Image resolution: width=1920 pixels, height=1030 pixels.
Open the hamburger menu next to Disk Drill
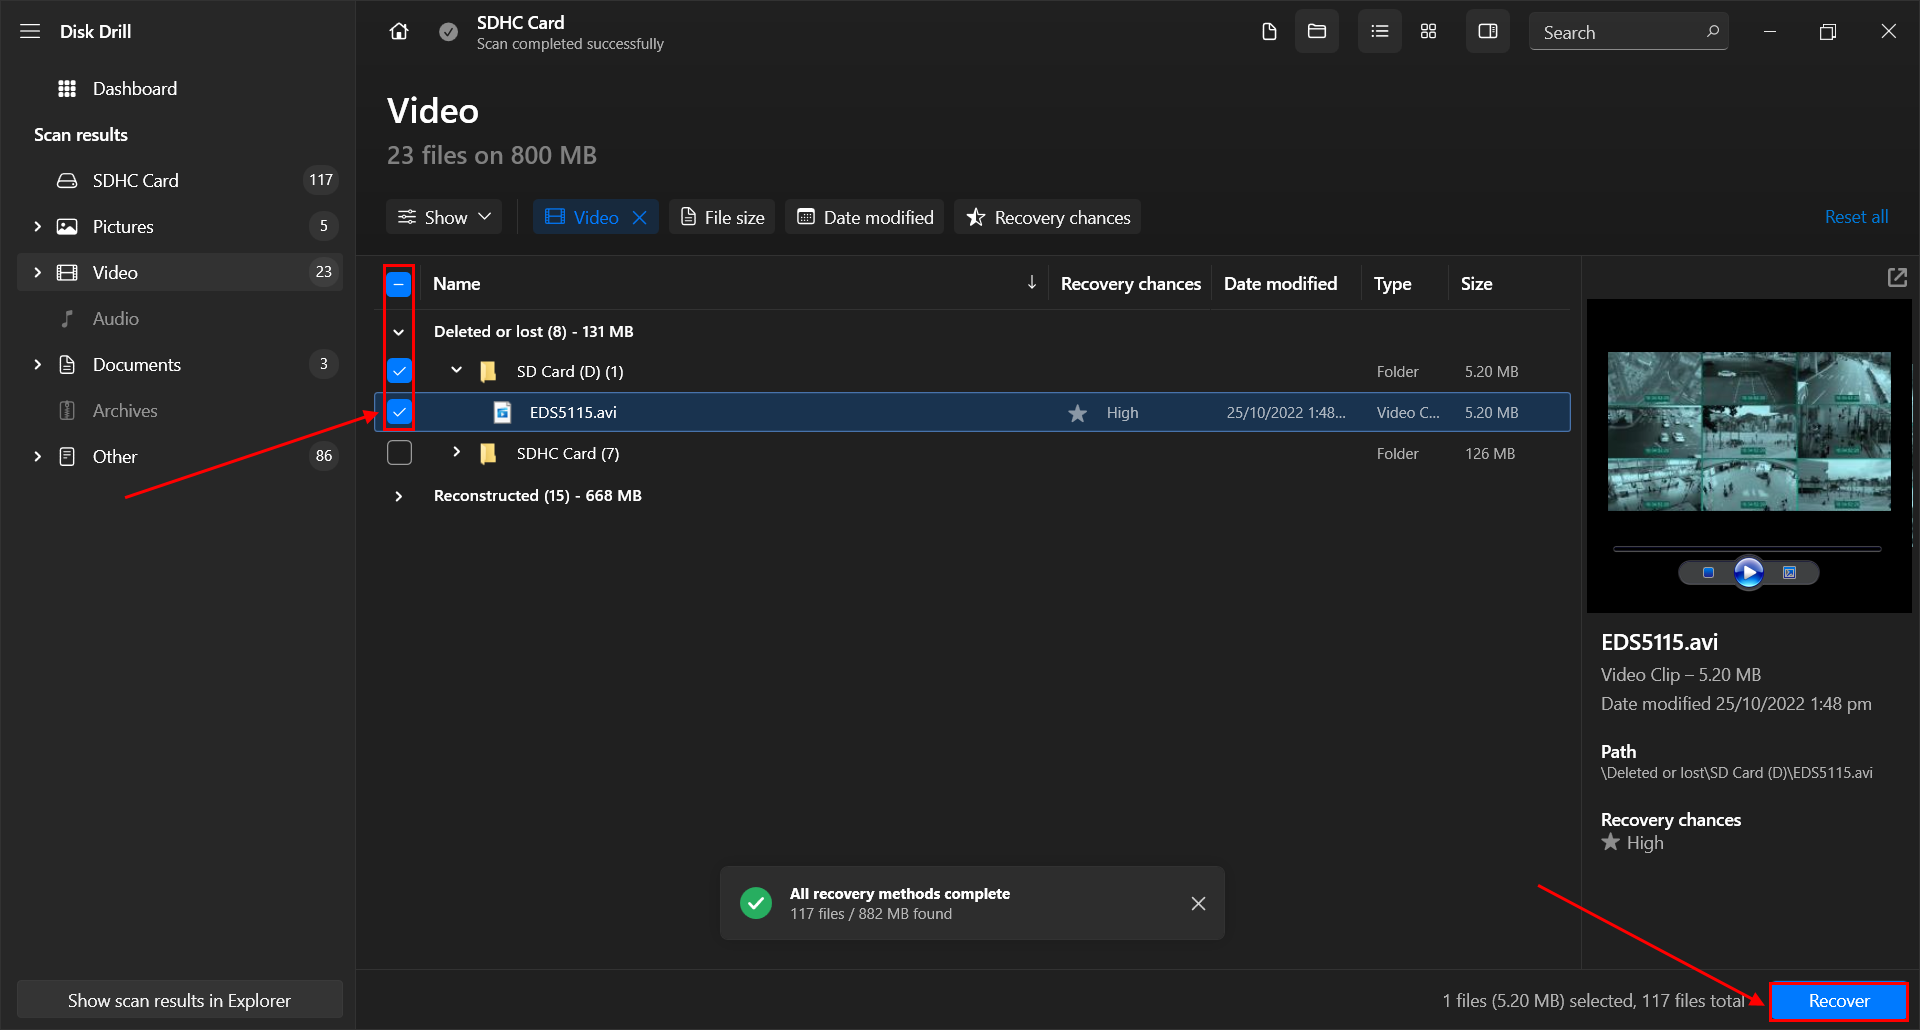click(x=30, y=31)
